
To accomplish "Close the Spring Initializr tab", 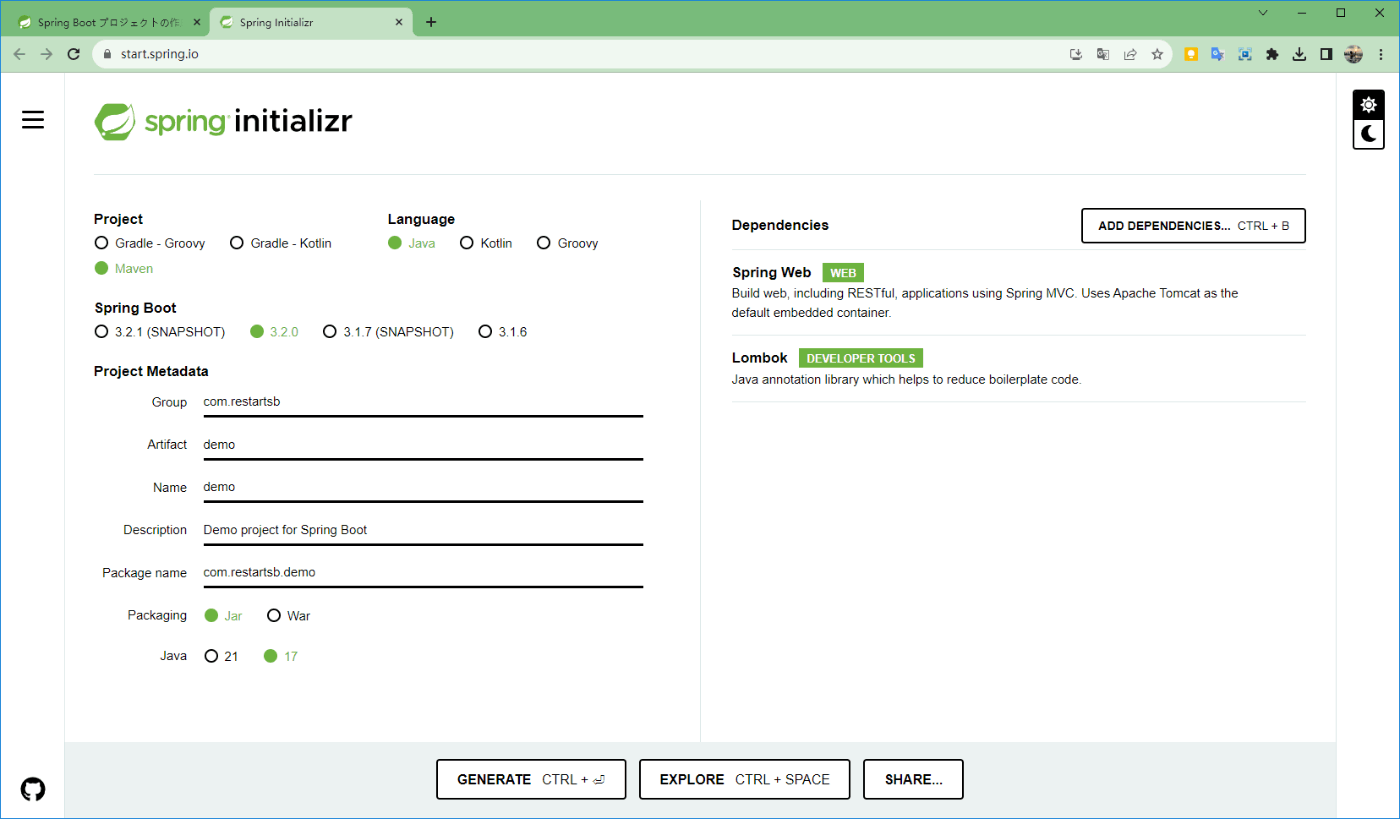I will pyautogui.click(x=400, y=22).
